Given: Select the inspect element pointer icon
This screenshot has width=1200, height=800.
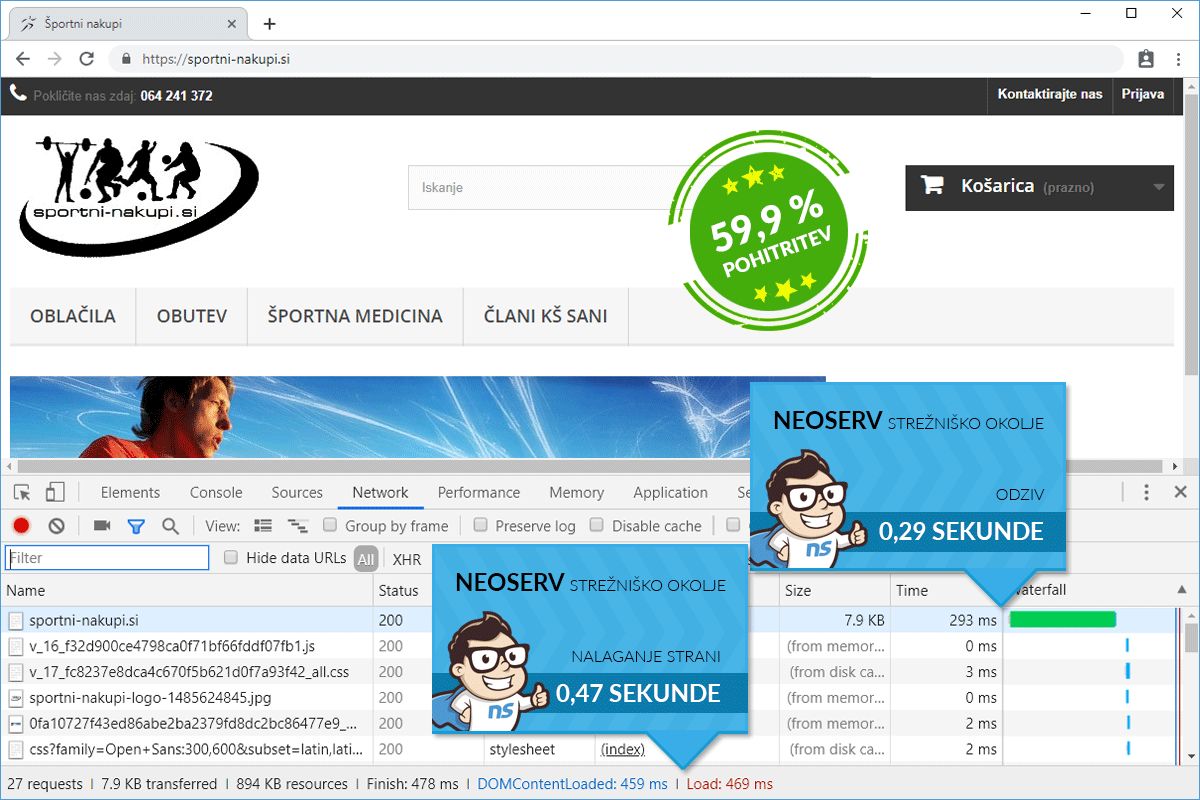Looking at the screenshot, I should (22, 492).
